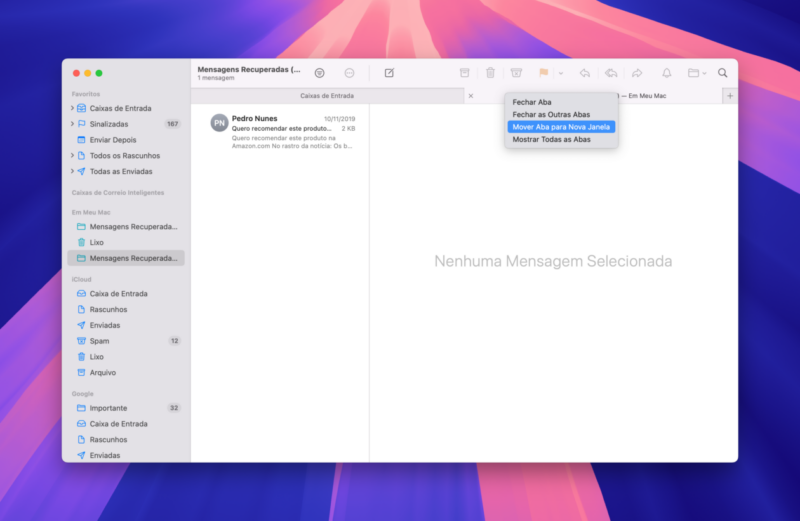Open the Arquivo mailbox

[126, 373]
